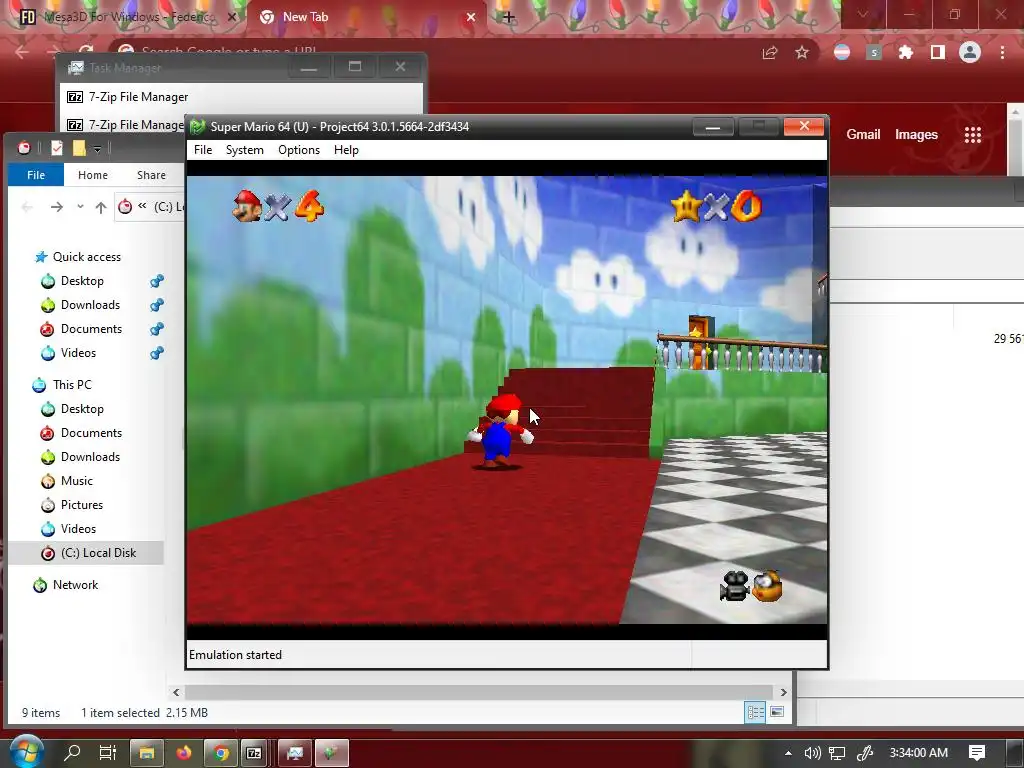Close the New Tab browser tab
This screenshot has width=1024, height=768.
pyautogui.click(x=471, y=17)
